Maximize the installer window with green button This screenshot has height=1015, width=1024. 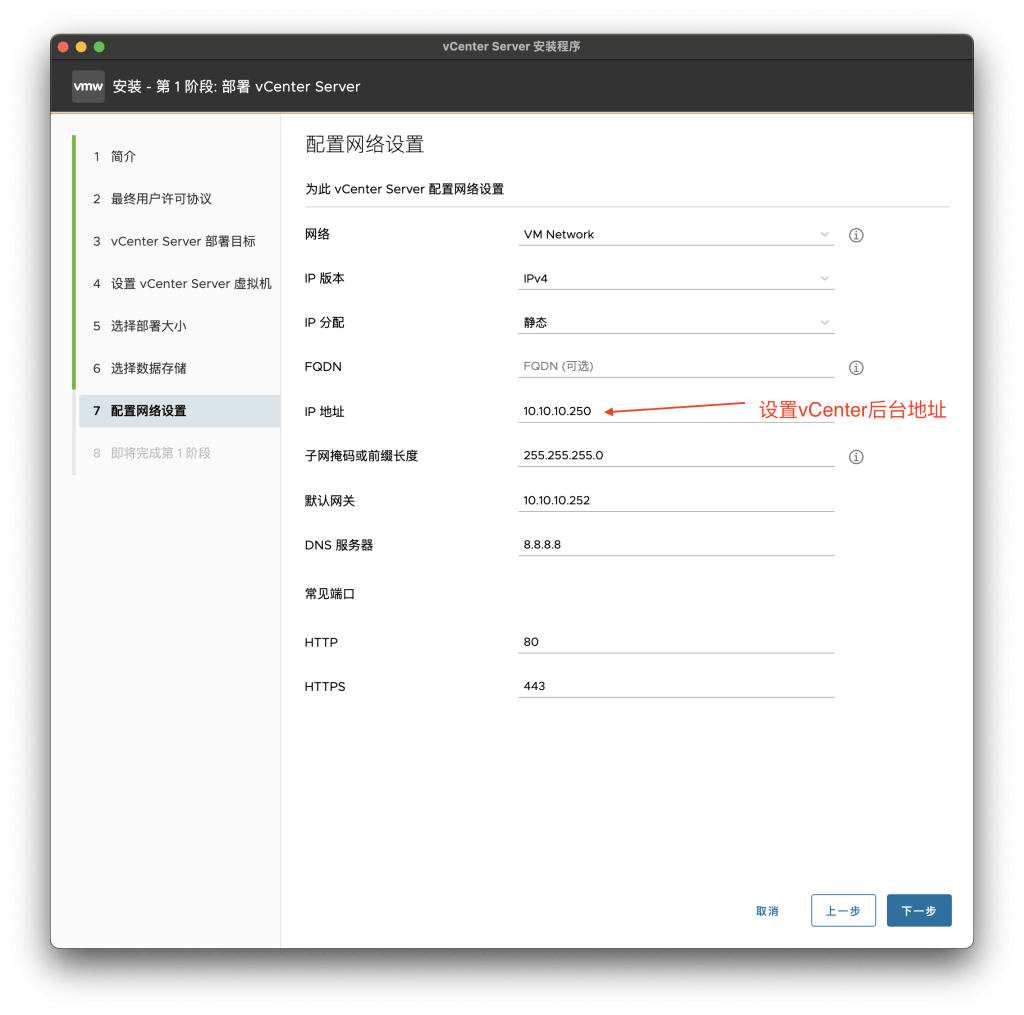[99, 47]
